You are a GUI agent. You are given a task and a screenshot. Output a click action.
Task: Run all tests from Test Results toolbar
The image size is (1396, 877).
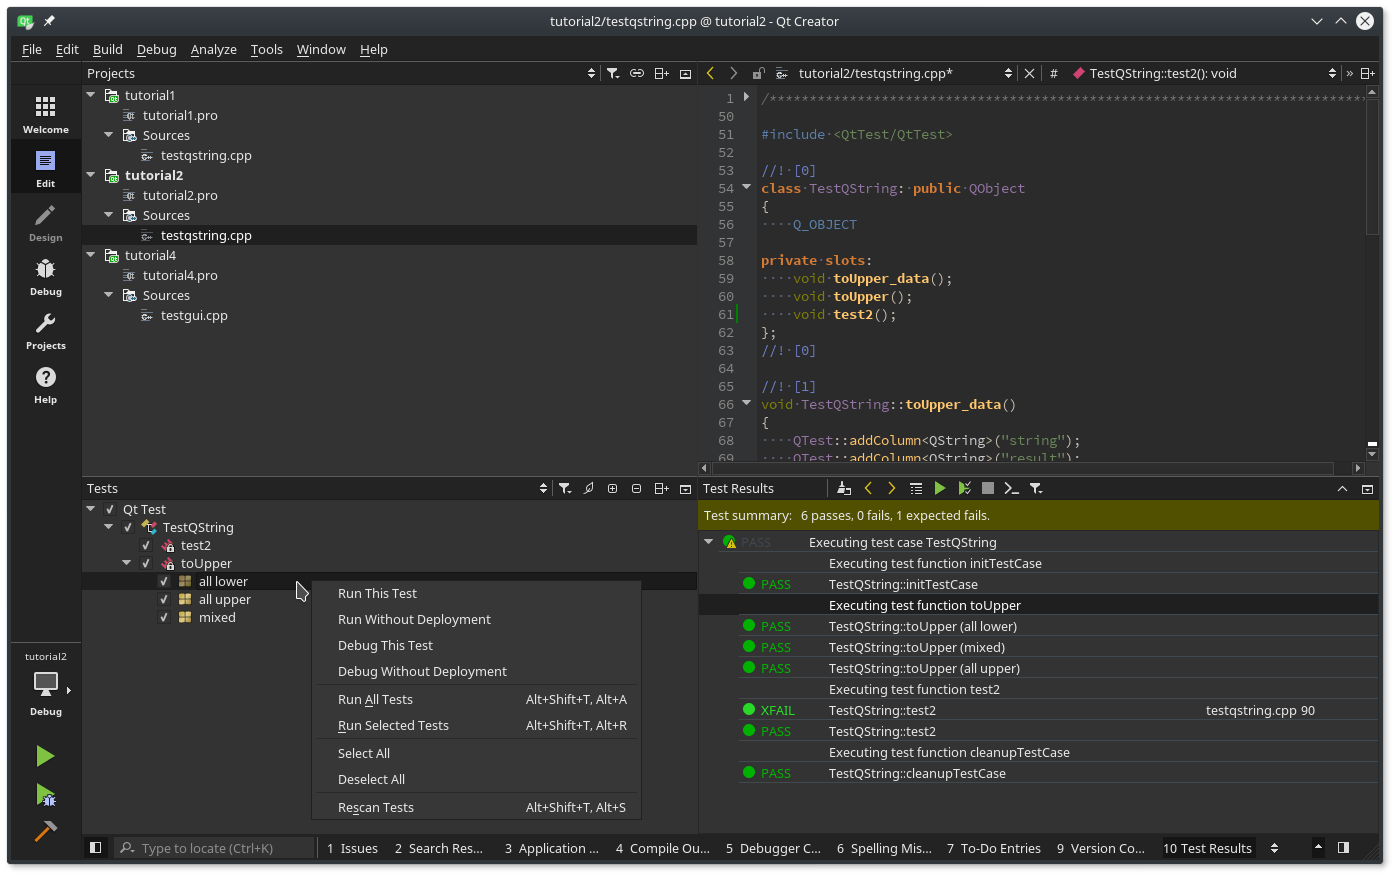940,488
